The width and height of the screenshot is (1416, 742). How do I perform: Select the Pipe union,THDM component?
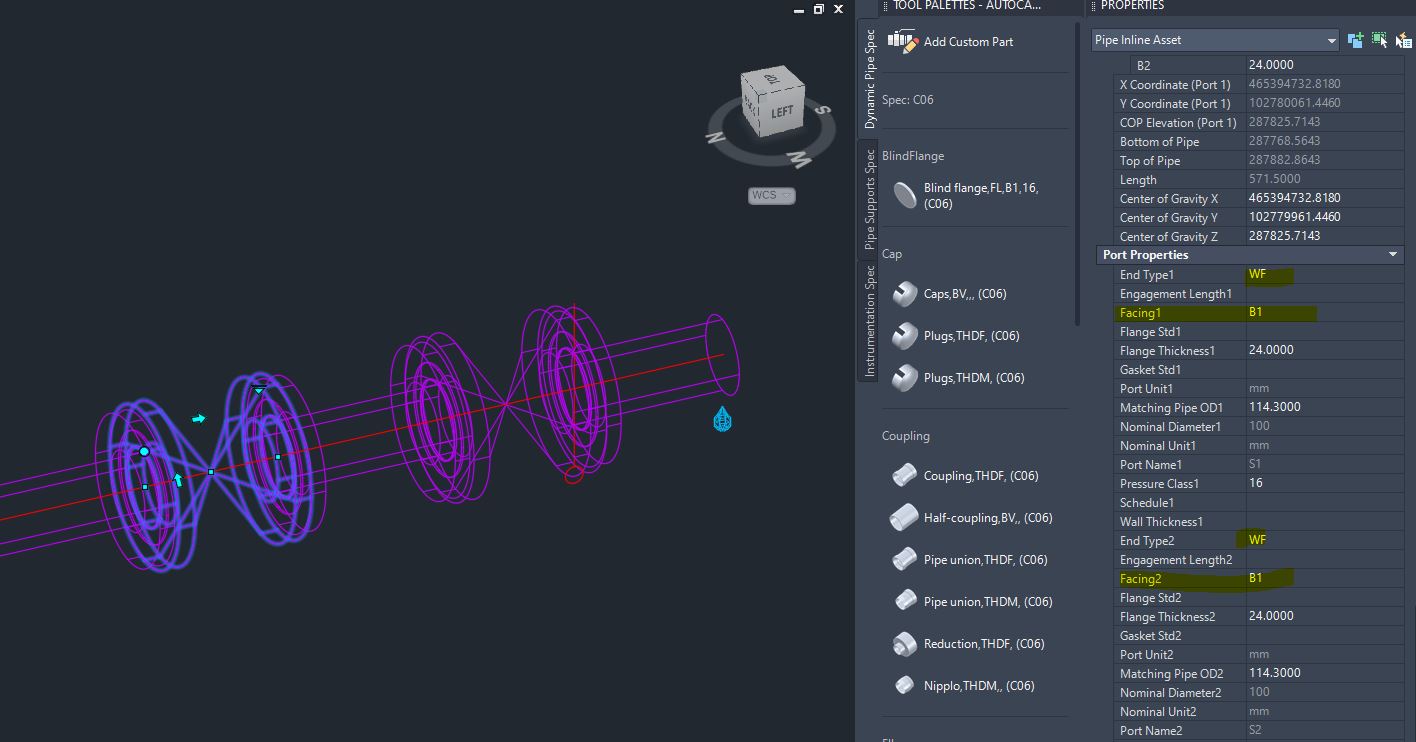pyautogui.click(x=966, y=601)
